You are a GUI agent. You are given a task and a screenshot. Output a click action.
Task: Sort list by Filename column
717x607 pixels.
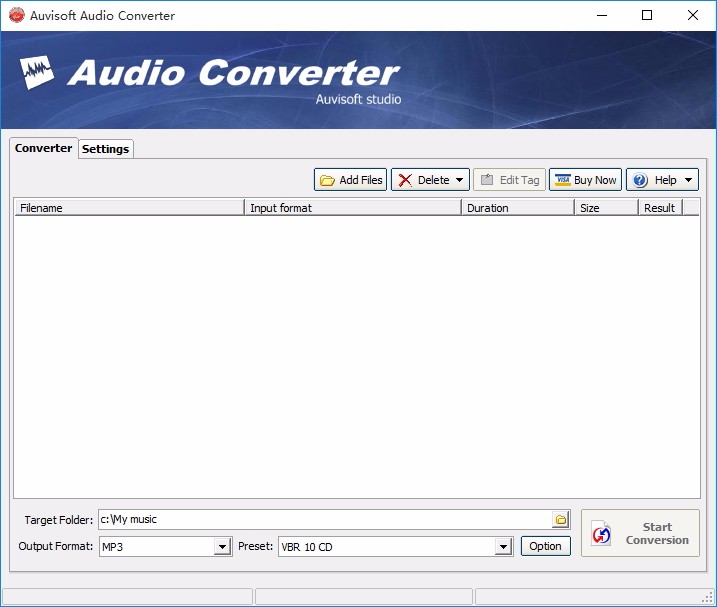(129, 208)
